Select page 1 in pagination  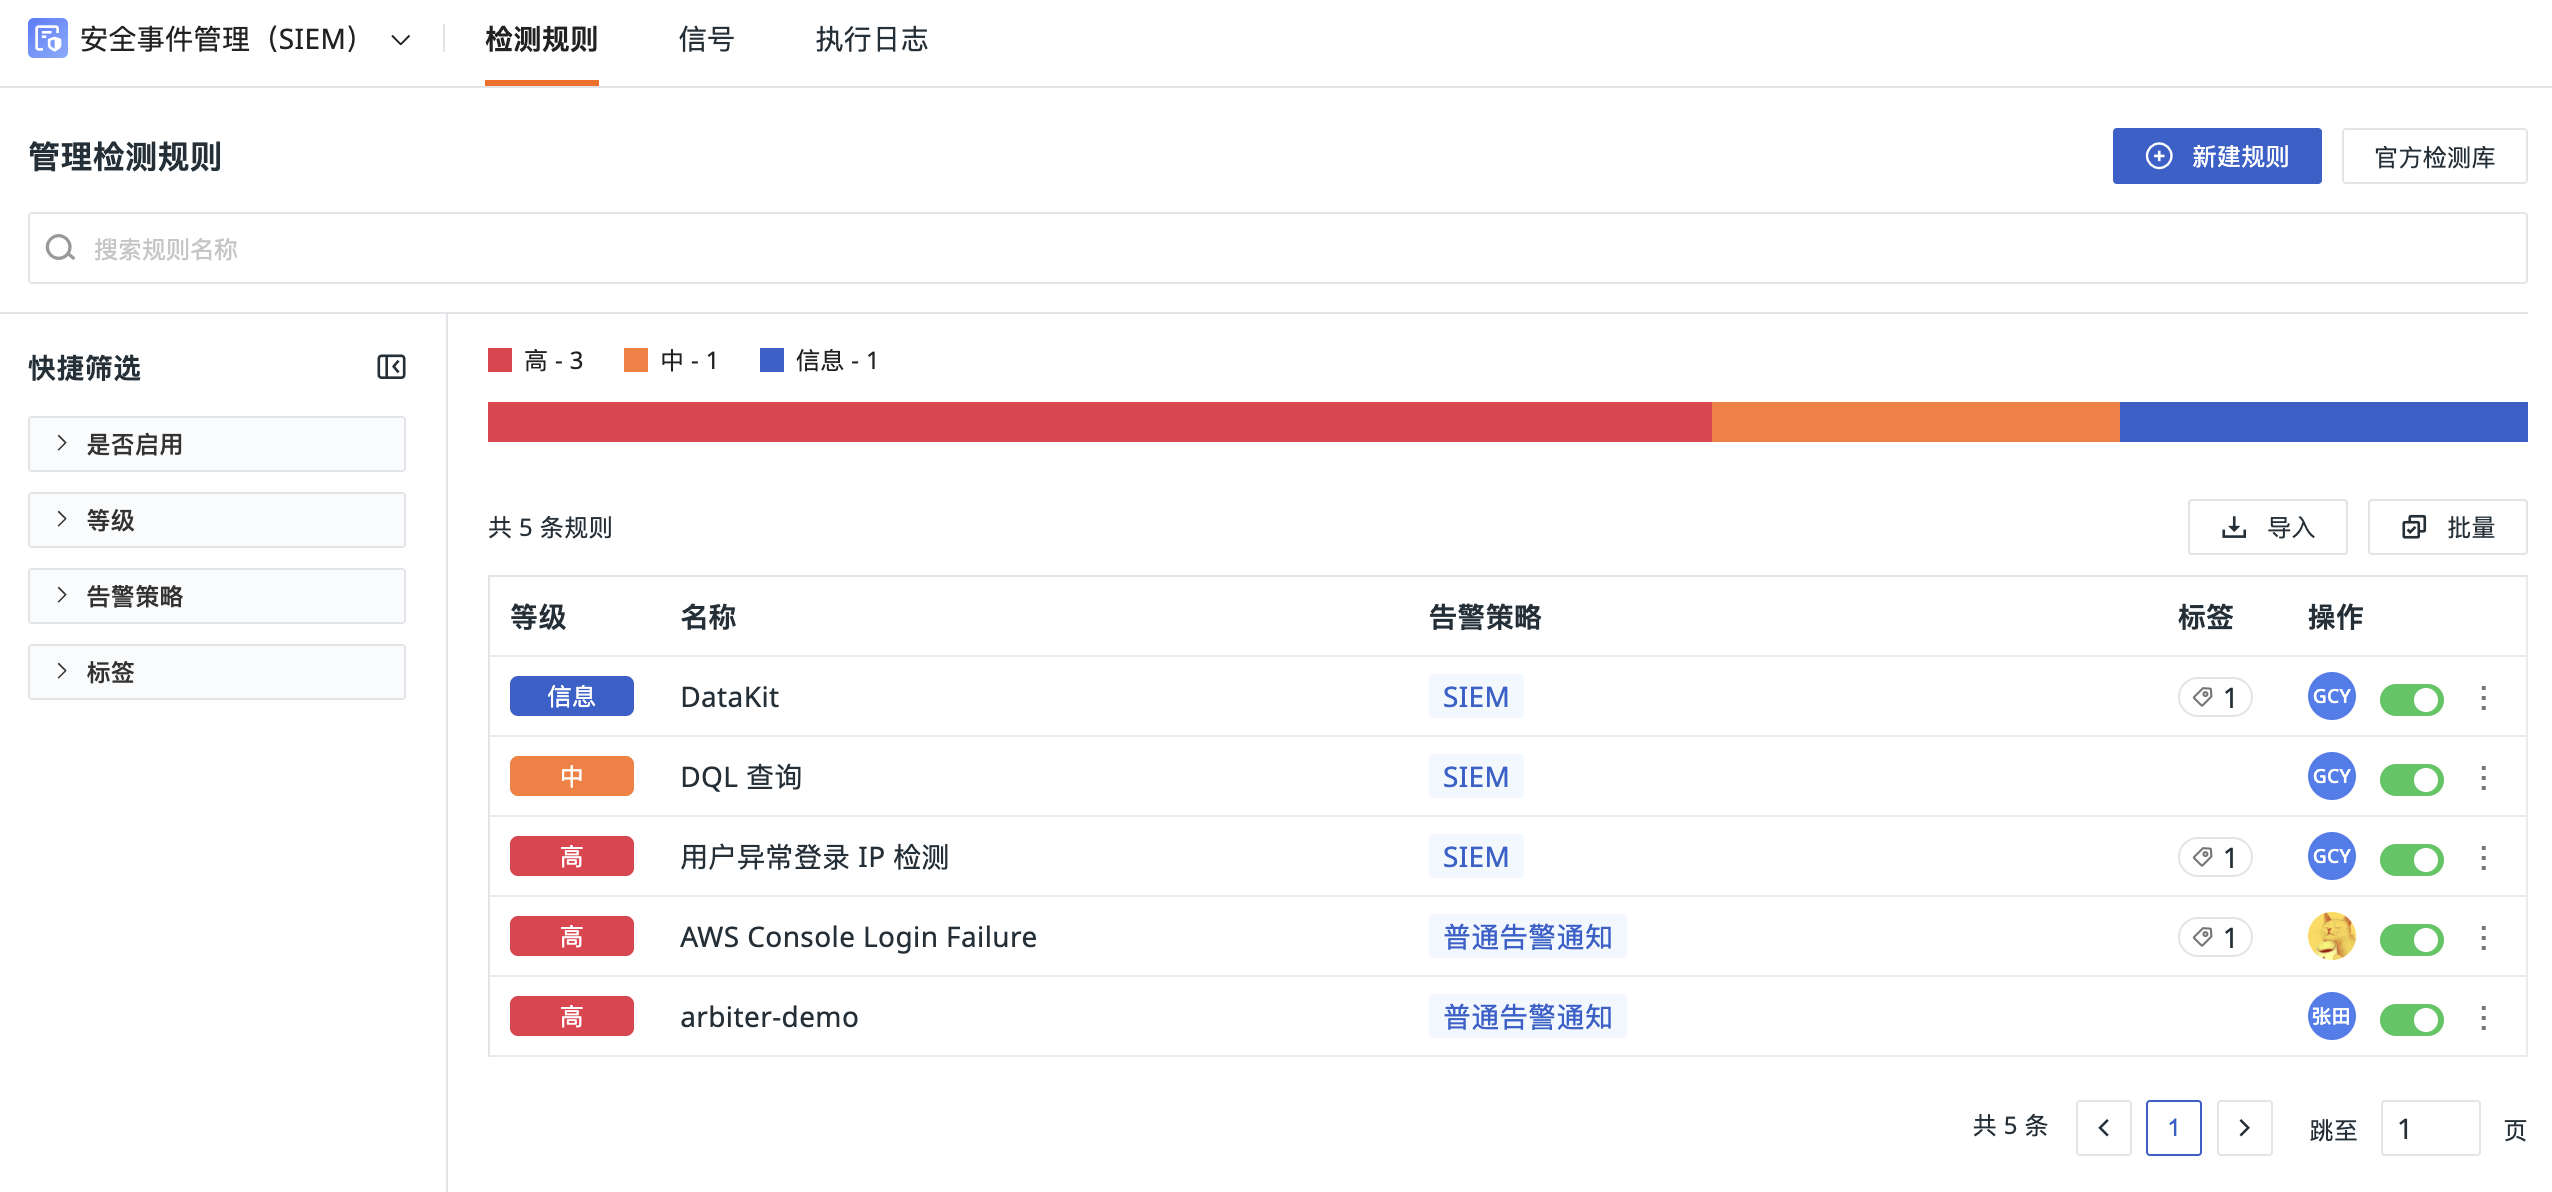[2174, 1128]
